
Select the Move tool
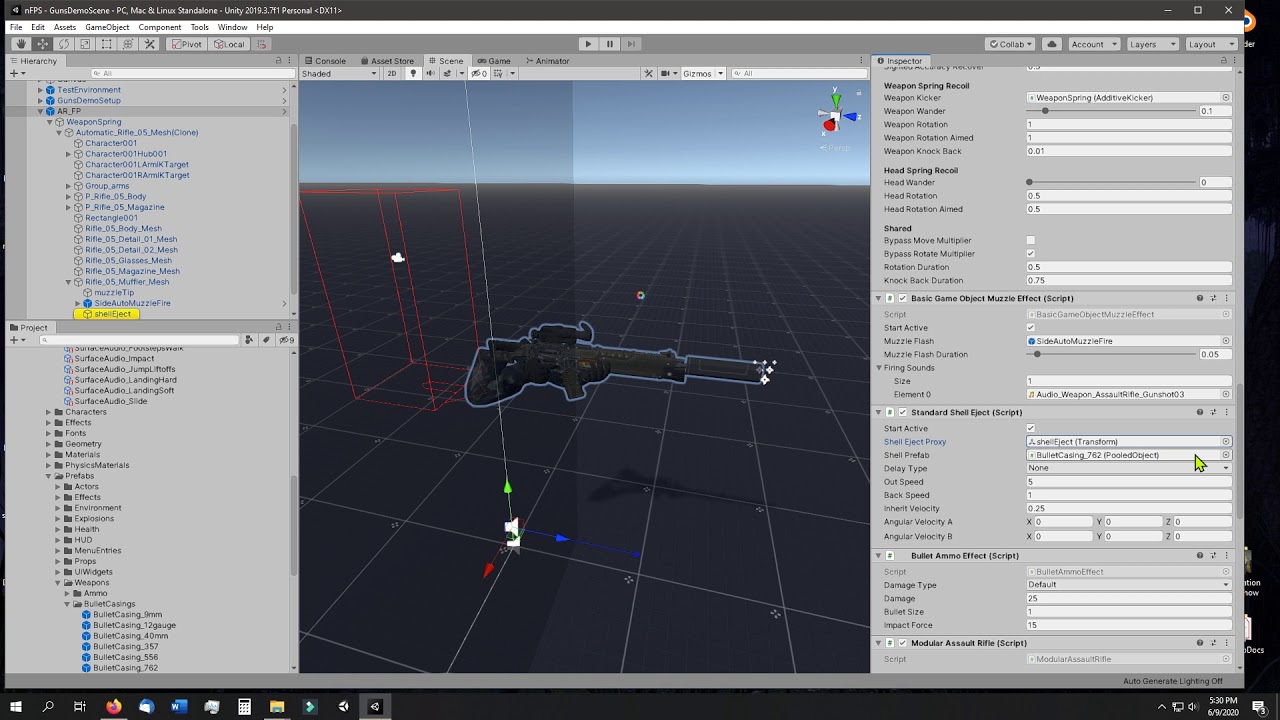[x=43, y=44]
